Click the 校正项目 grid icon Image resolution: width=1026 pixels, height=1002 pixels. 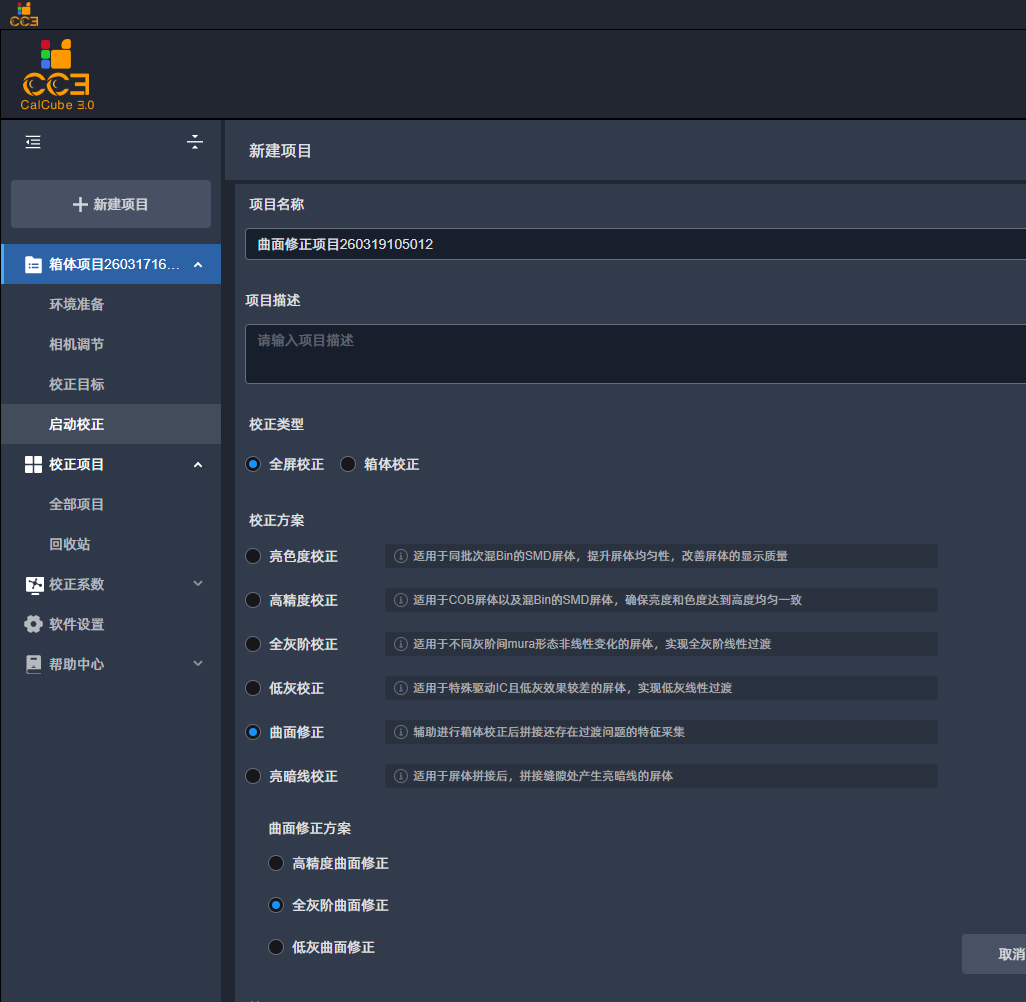(x=33, y=465)
